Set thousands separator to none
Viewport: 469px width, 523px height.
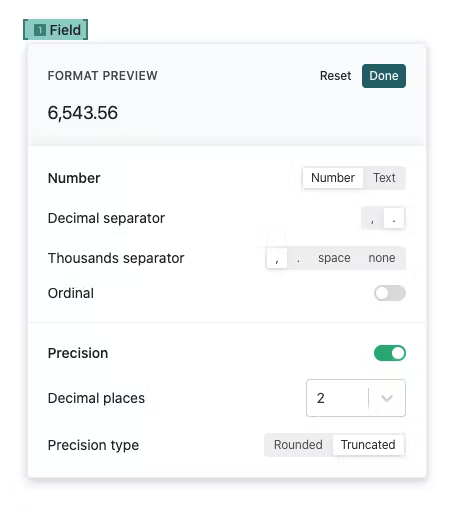click(x=382, y=258)
